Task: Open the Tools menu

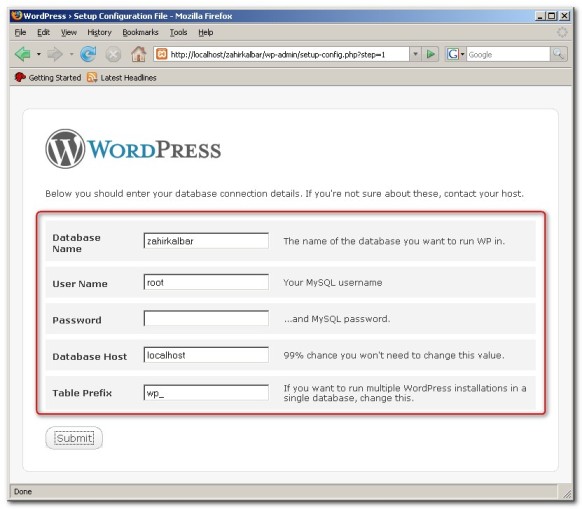Action: click(179, 32)
